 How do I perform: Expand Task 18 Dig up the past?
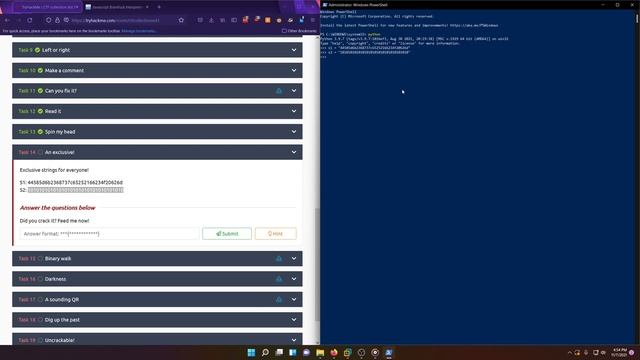click(157, 320)
